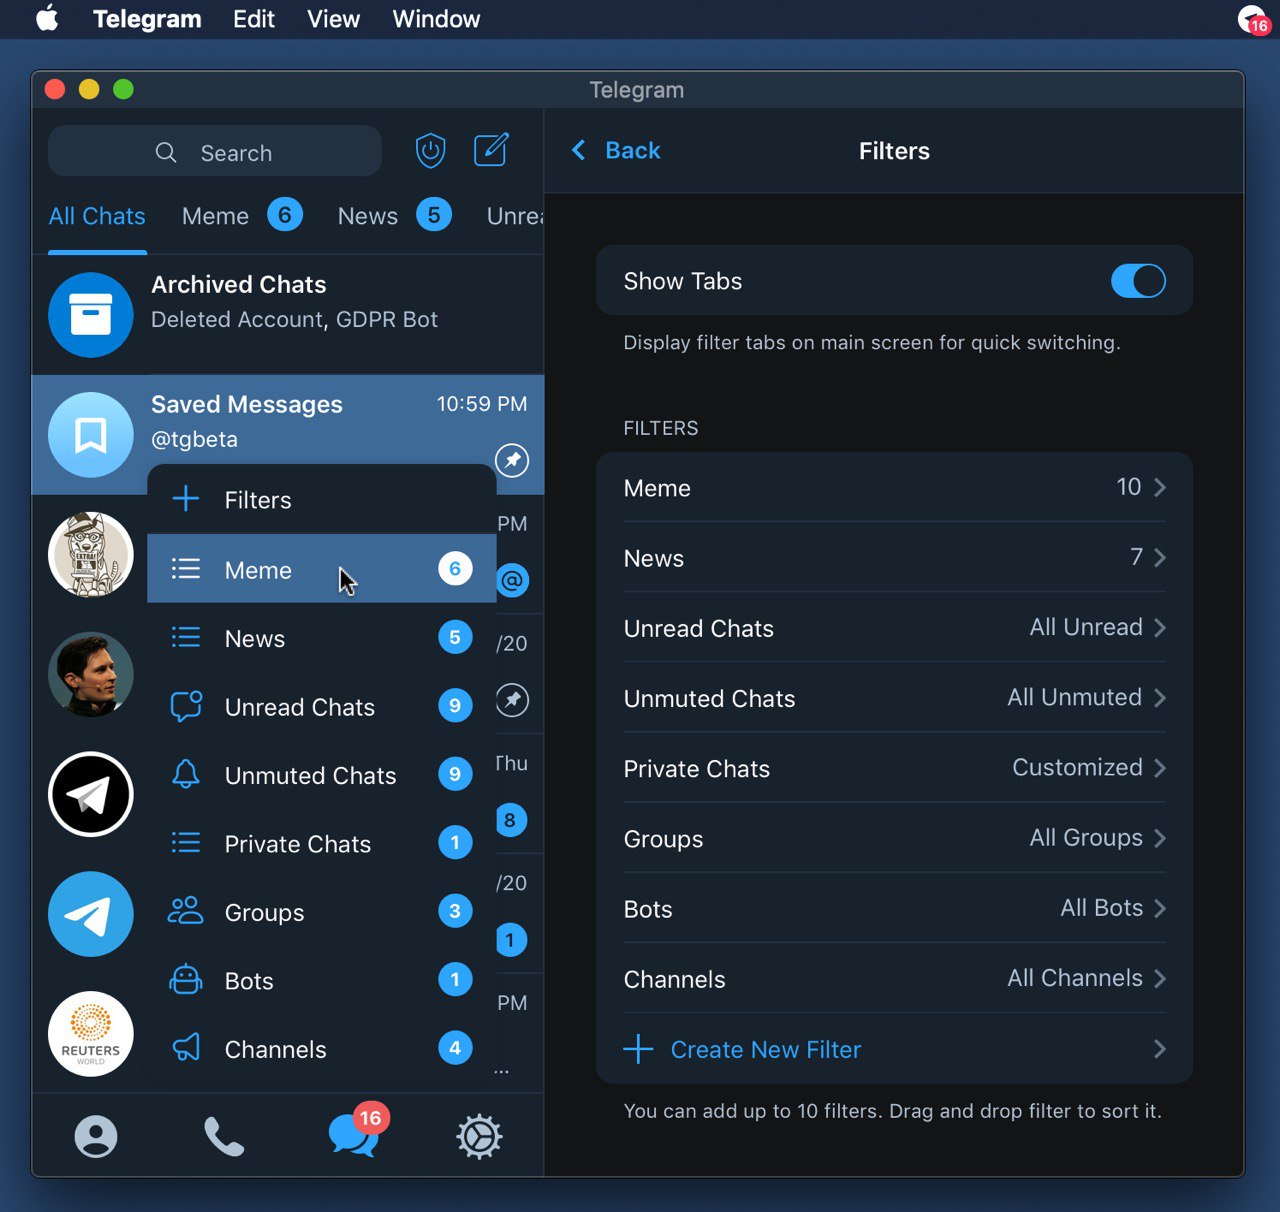
Task: Click the Meme filter count '10'
Action: point(1129,487)
